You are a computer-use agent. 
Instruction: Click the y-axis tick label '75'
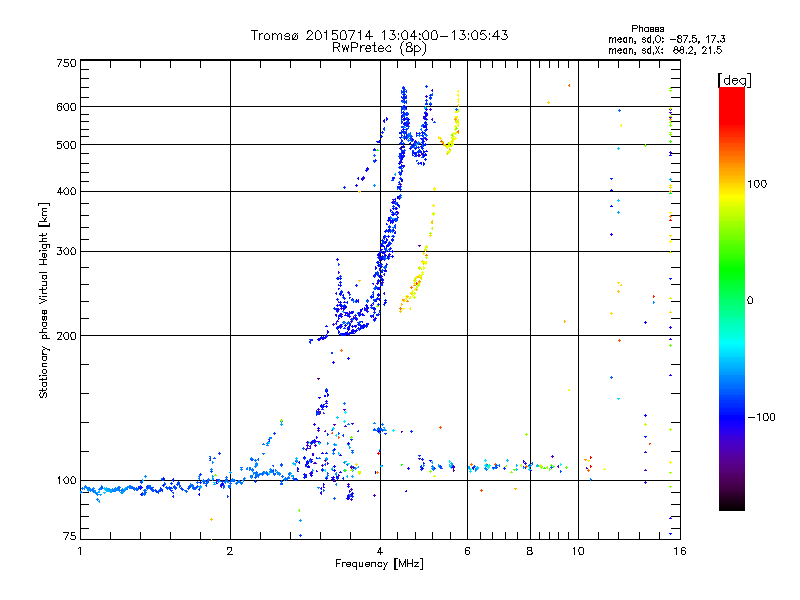pyautogui.click(x=70, y=536)
